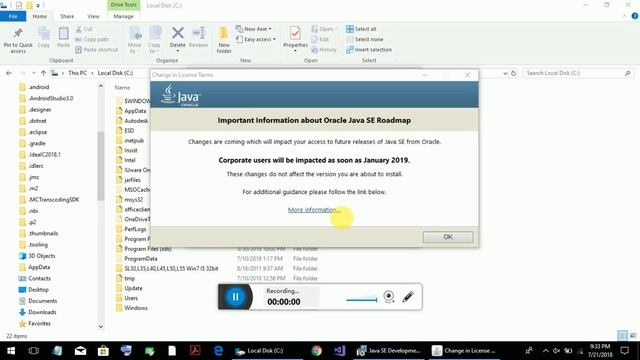The image size is (640, 360).
Task: Open the Windows Start menu
Action: 11,351
